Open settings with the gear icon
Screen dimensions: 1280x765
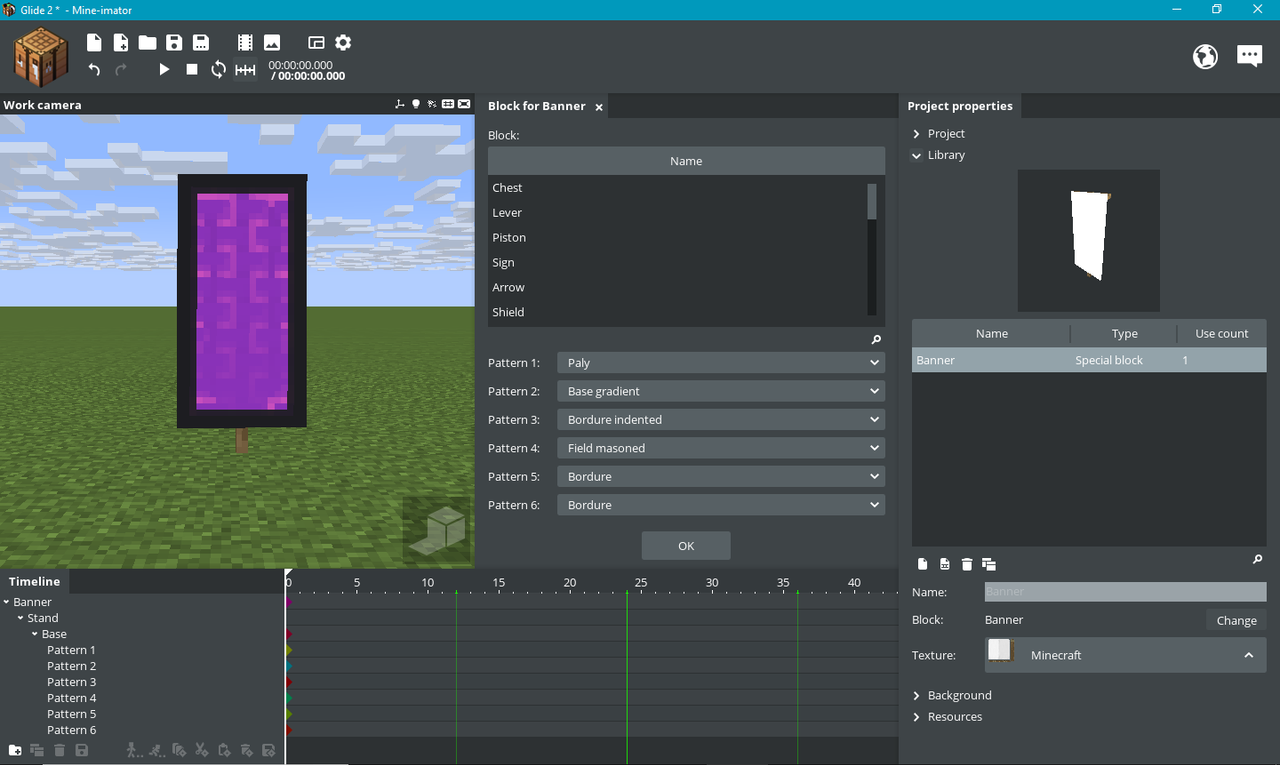click(x=343, y=42)
